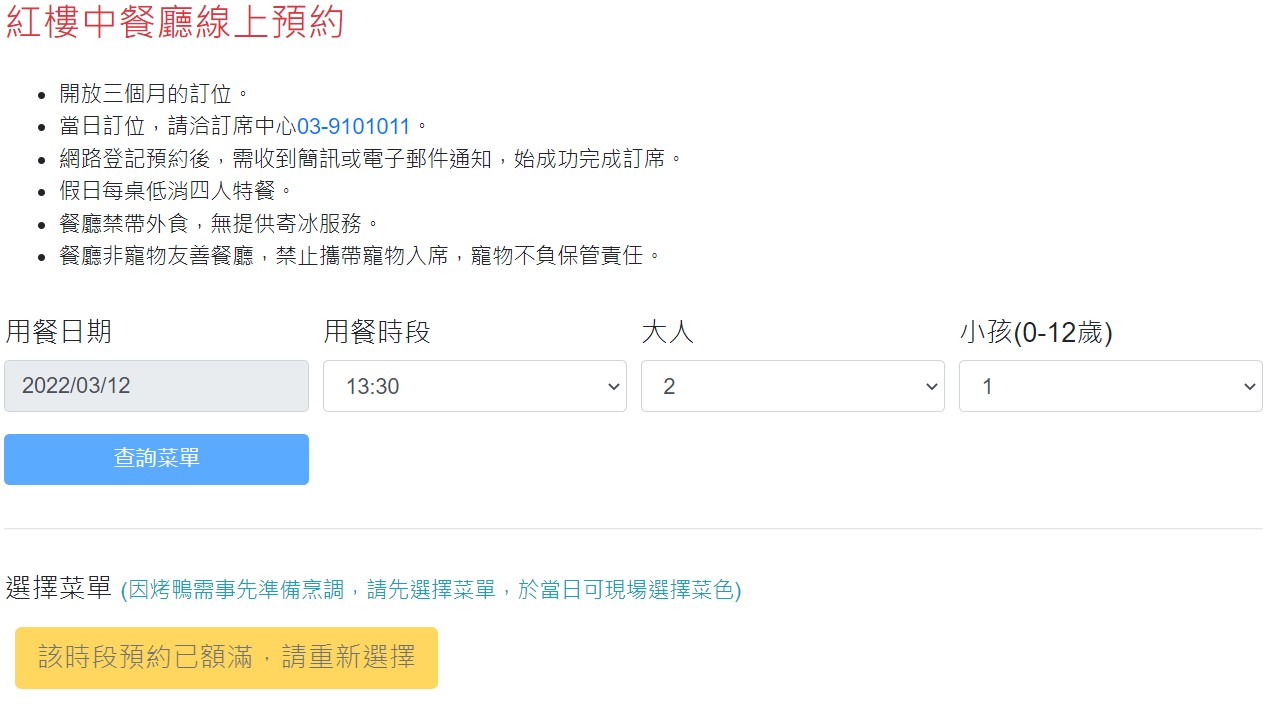Click the 用餐日期 column label
This screenshot has width=1278, height=710.
click(x=55, y=331)
